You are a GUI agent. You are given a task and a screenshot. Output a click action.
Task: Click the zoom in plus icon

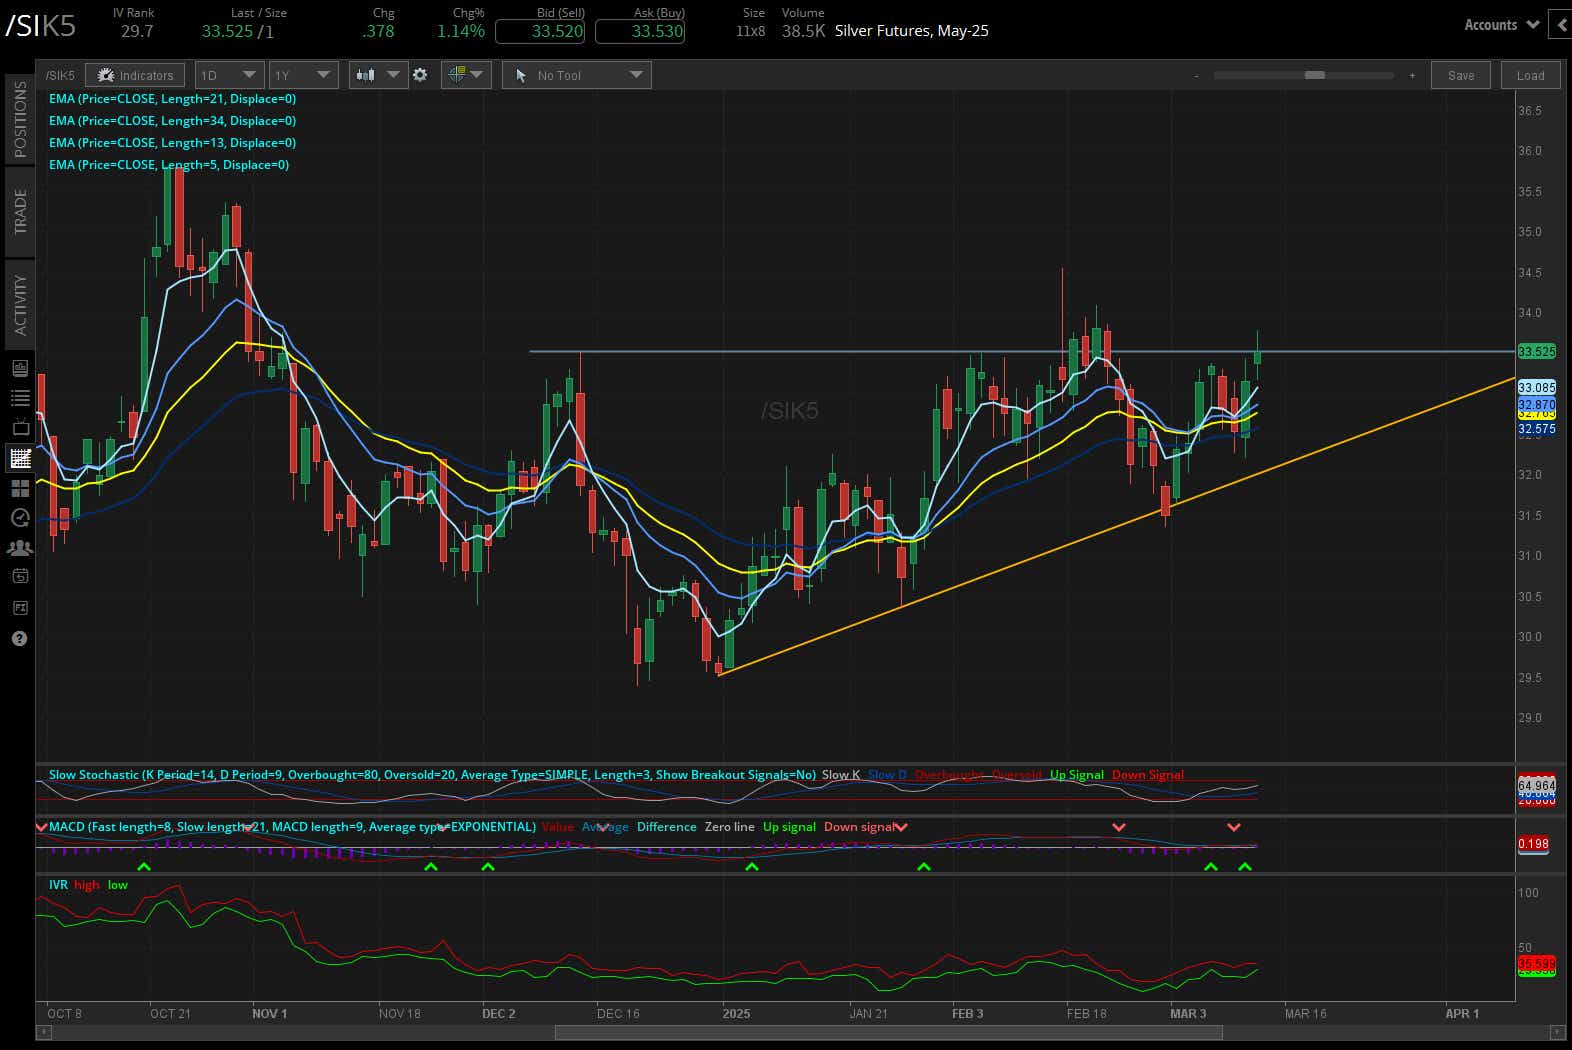[1412, 75]
